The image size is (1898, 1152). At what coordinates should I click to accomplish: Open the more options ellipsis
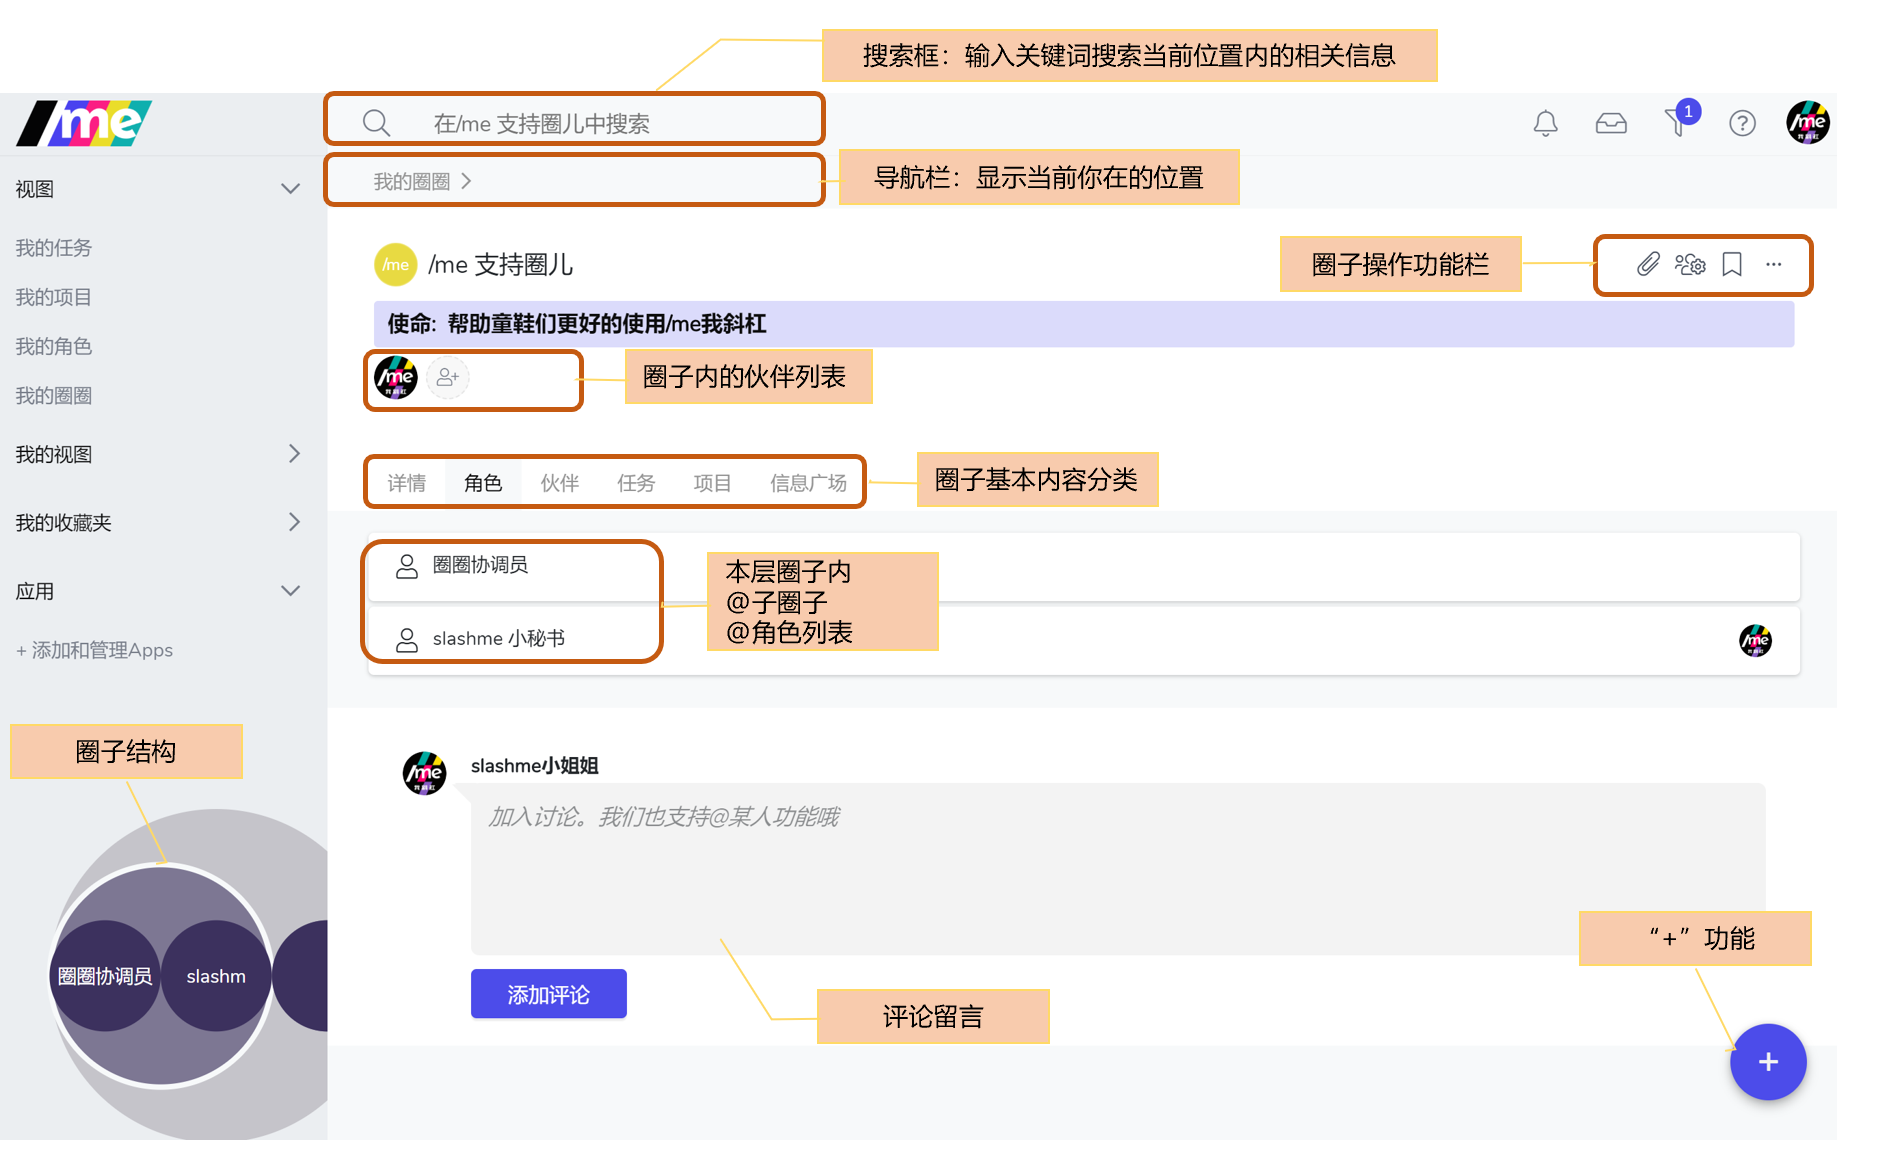1774,264
